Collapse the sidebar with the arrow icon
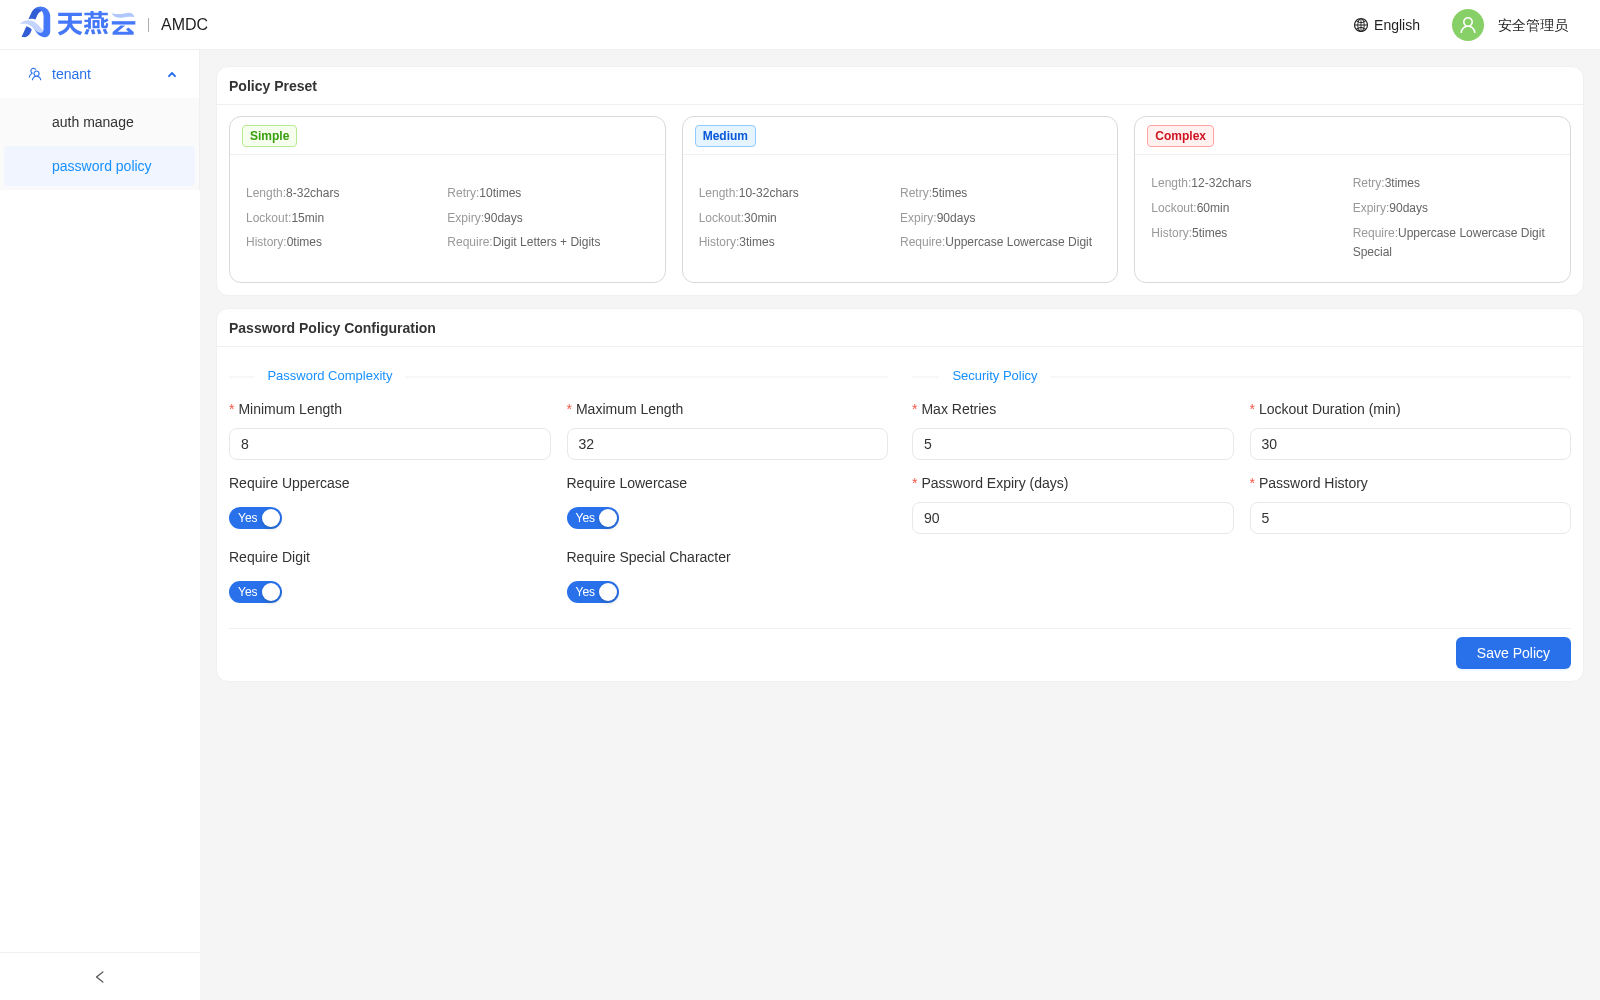 pos(100,977)
